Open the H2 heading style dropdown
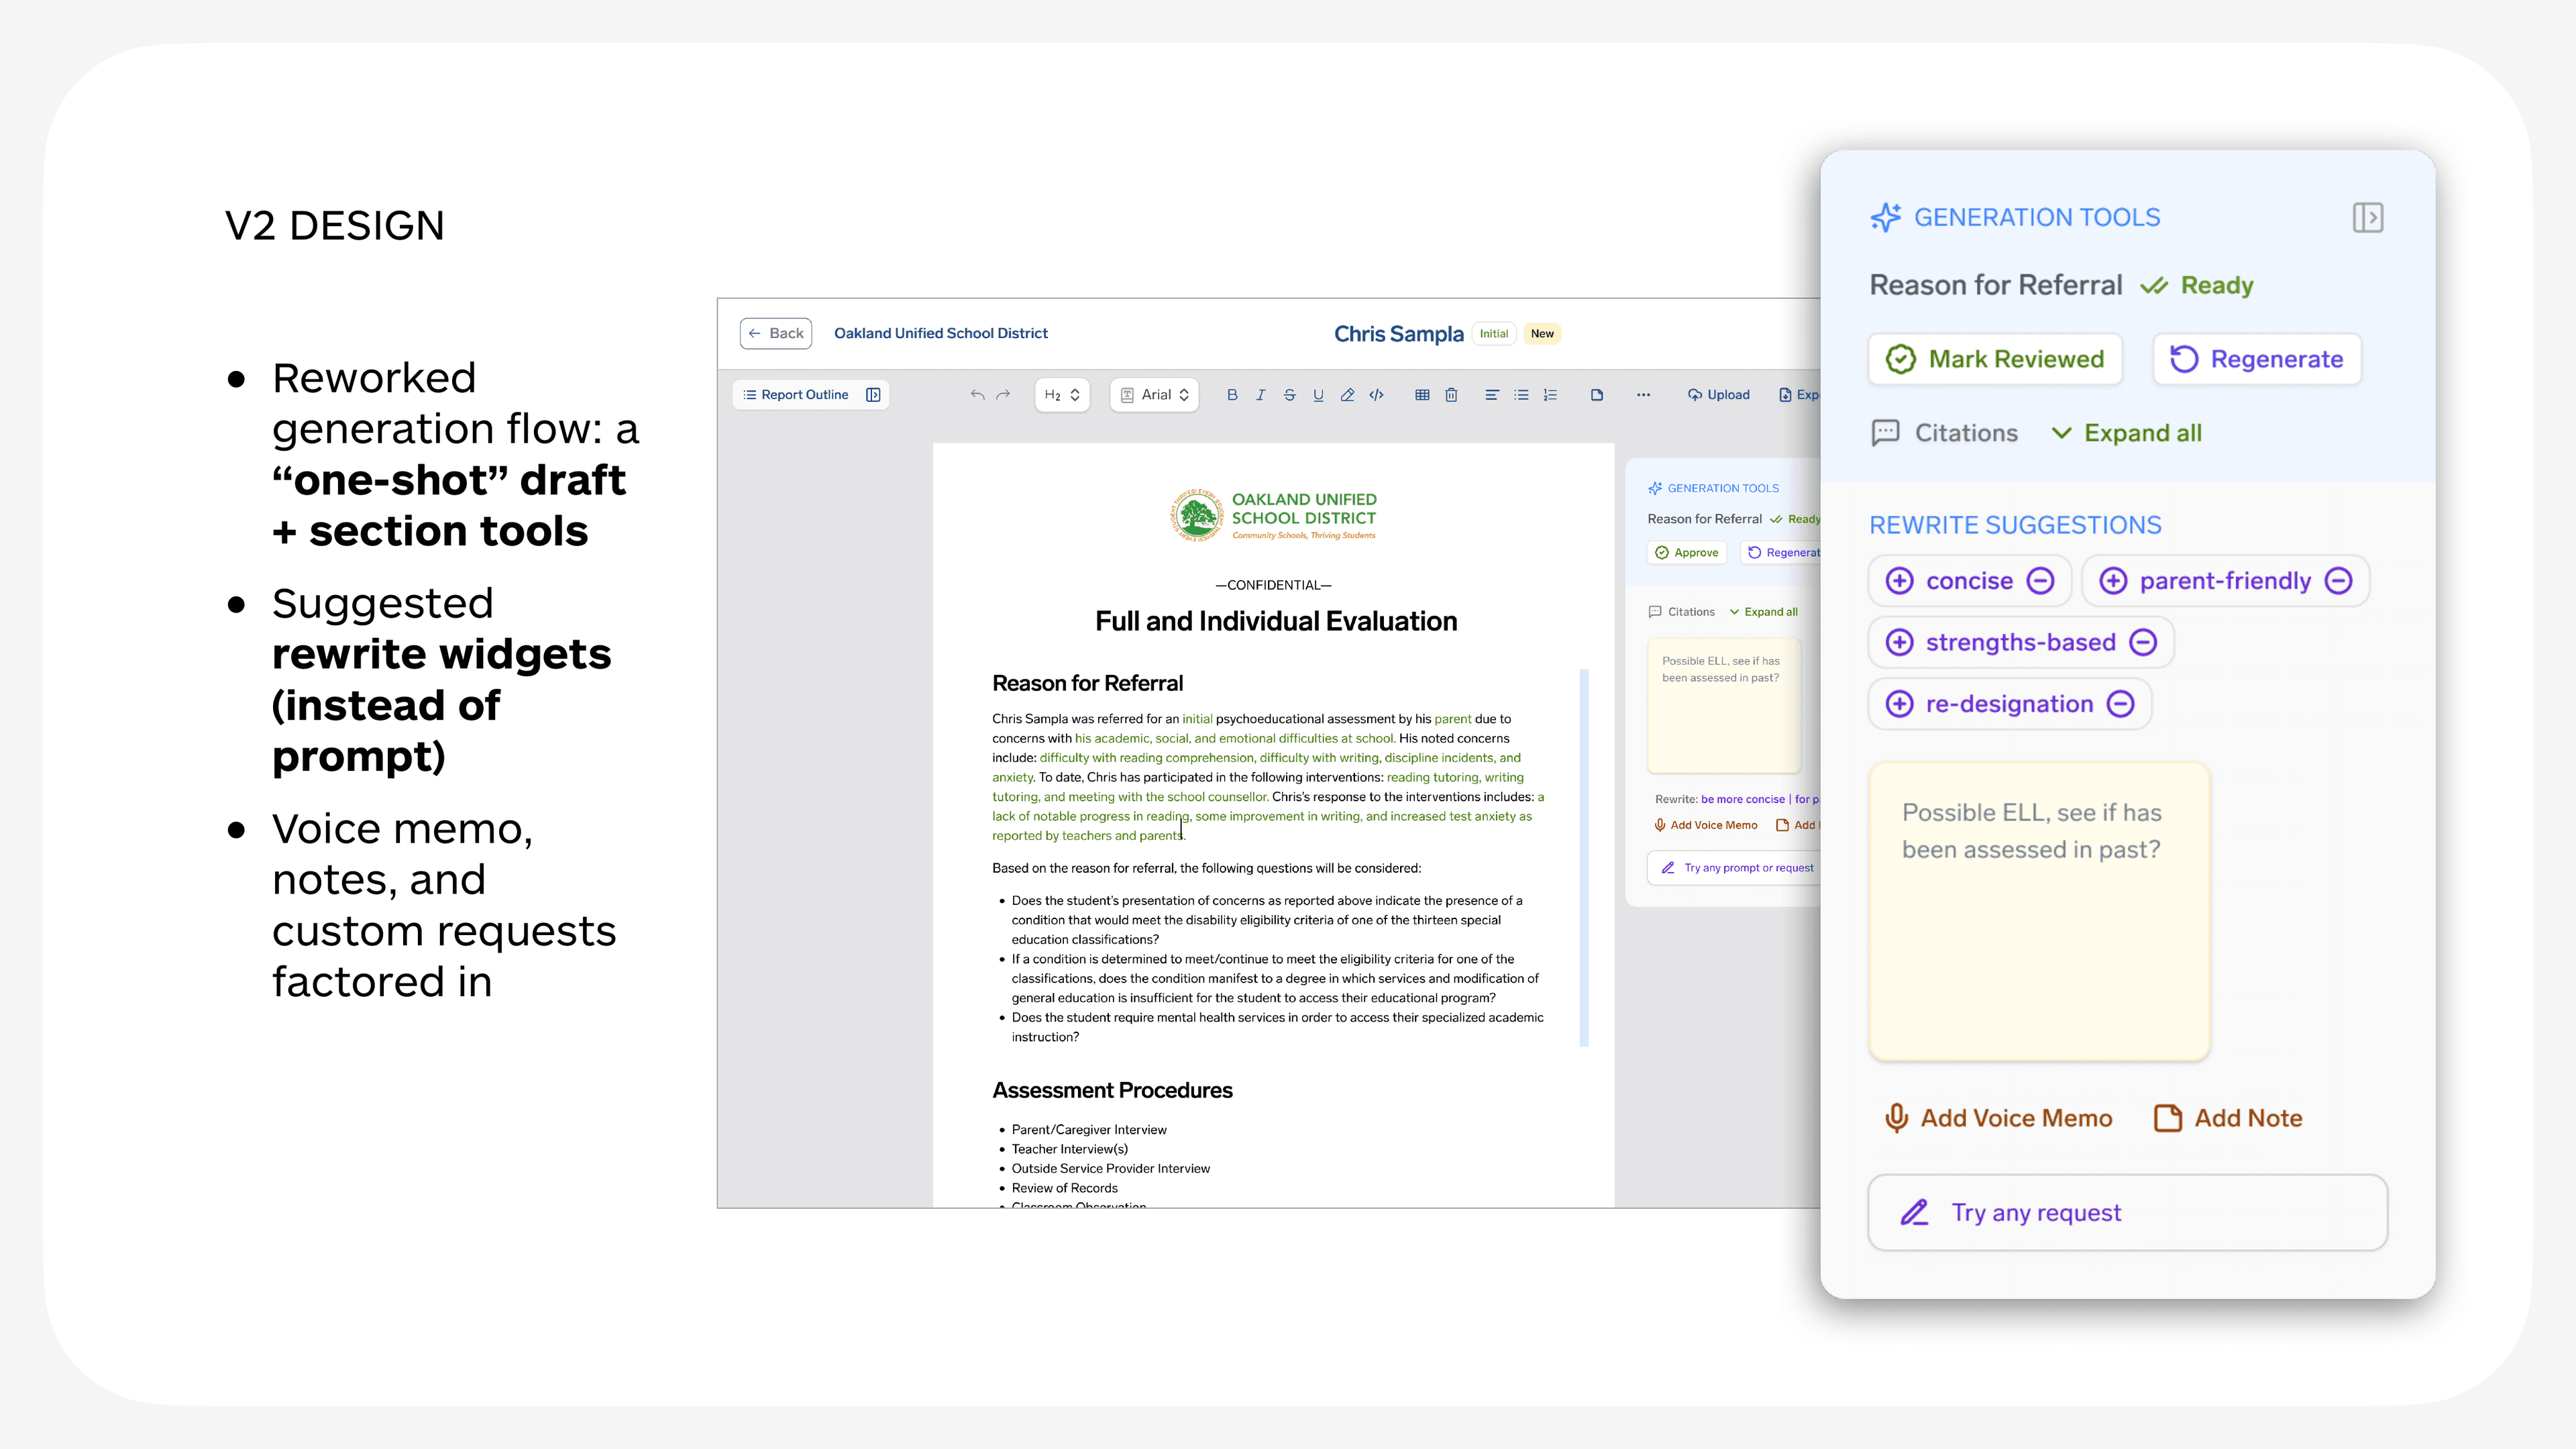The width and height of the screenshot is (2576, 1449). [1062, 395]
